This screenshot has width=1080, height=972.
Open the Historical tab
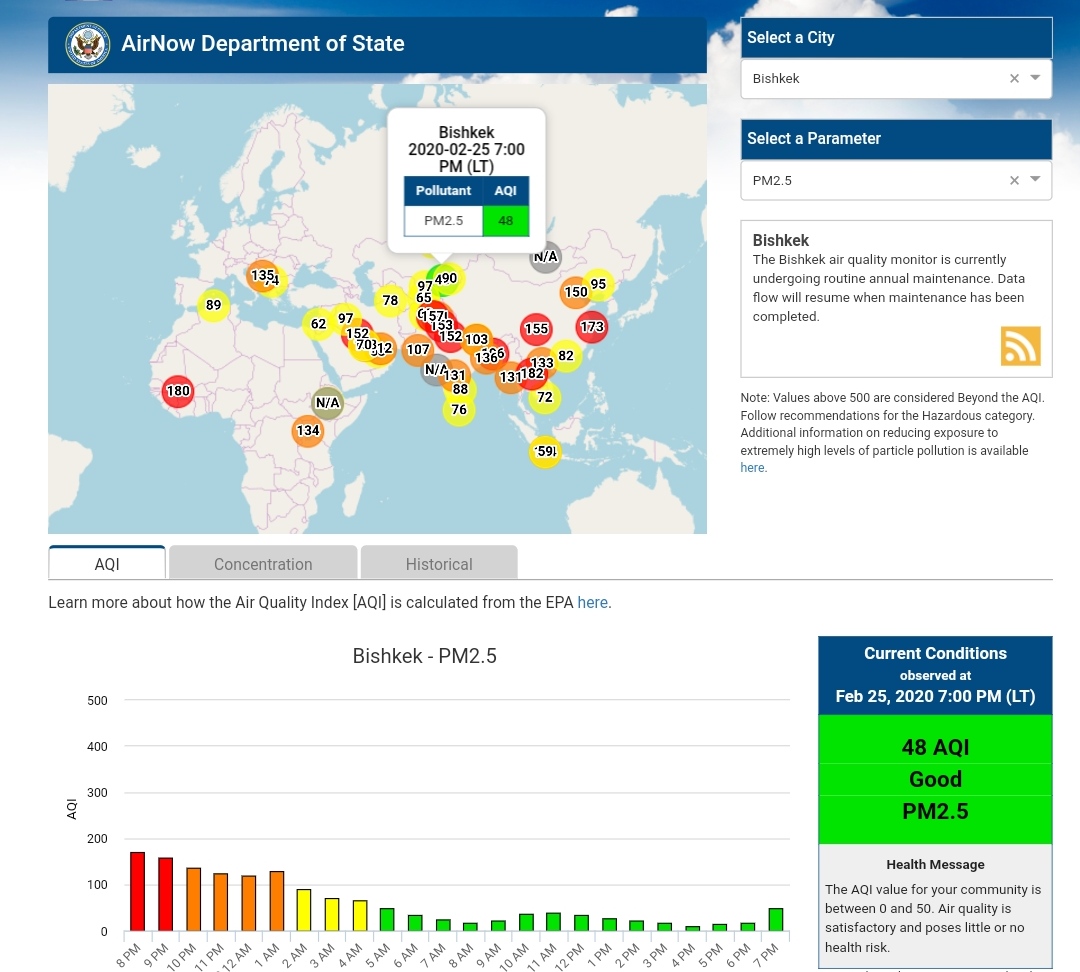pyautogui.click(x=439, y=564)
